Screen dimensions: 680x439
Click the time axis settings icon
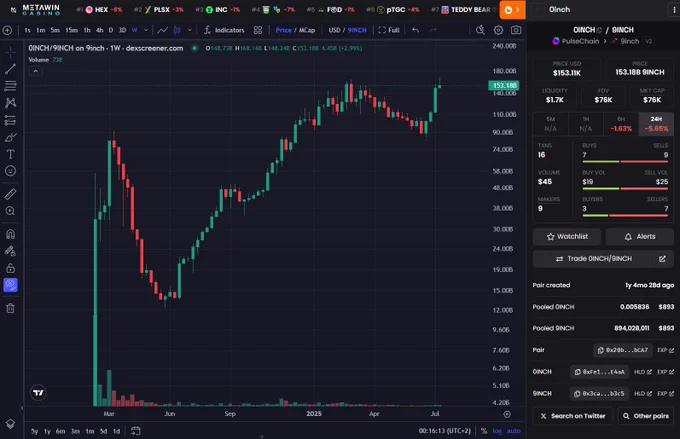[507, 414]
